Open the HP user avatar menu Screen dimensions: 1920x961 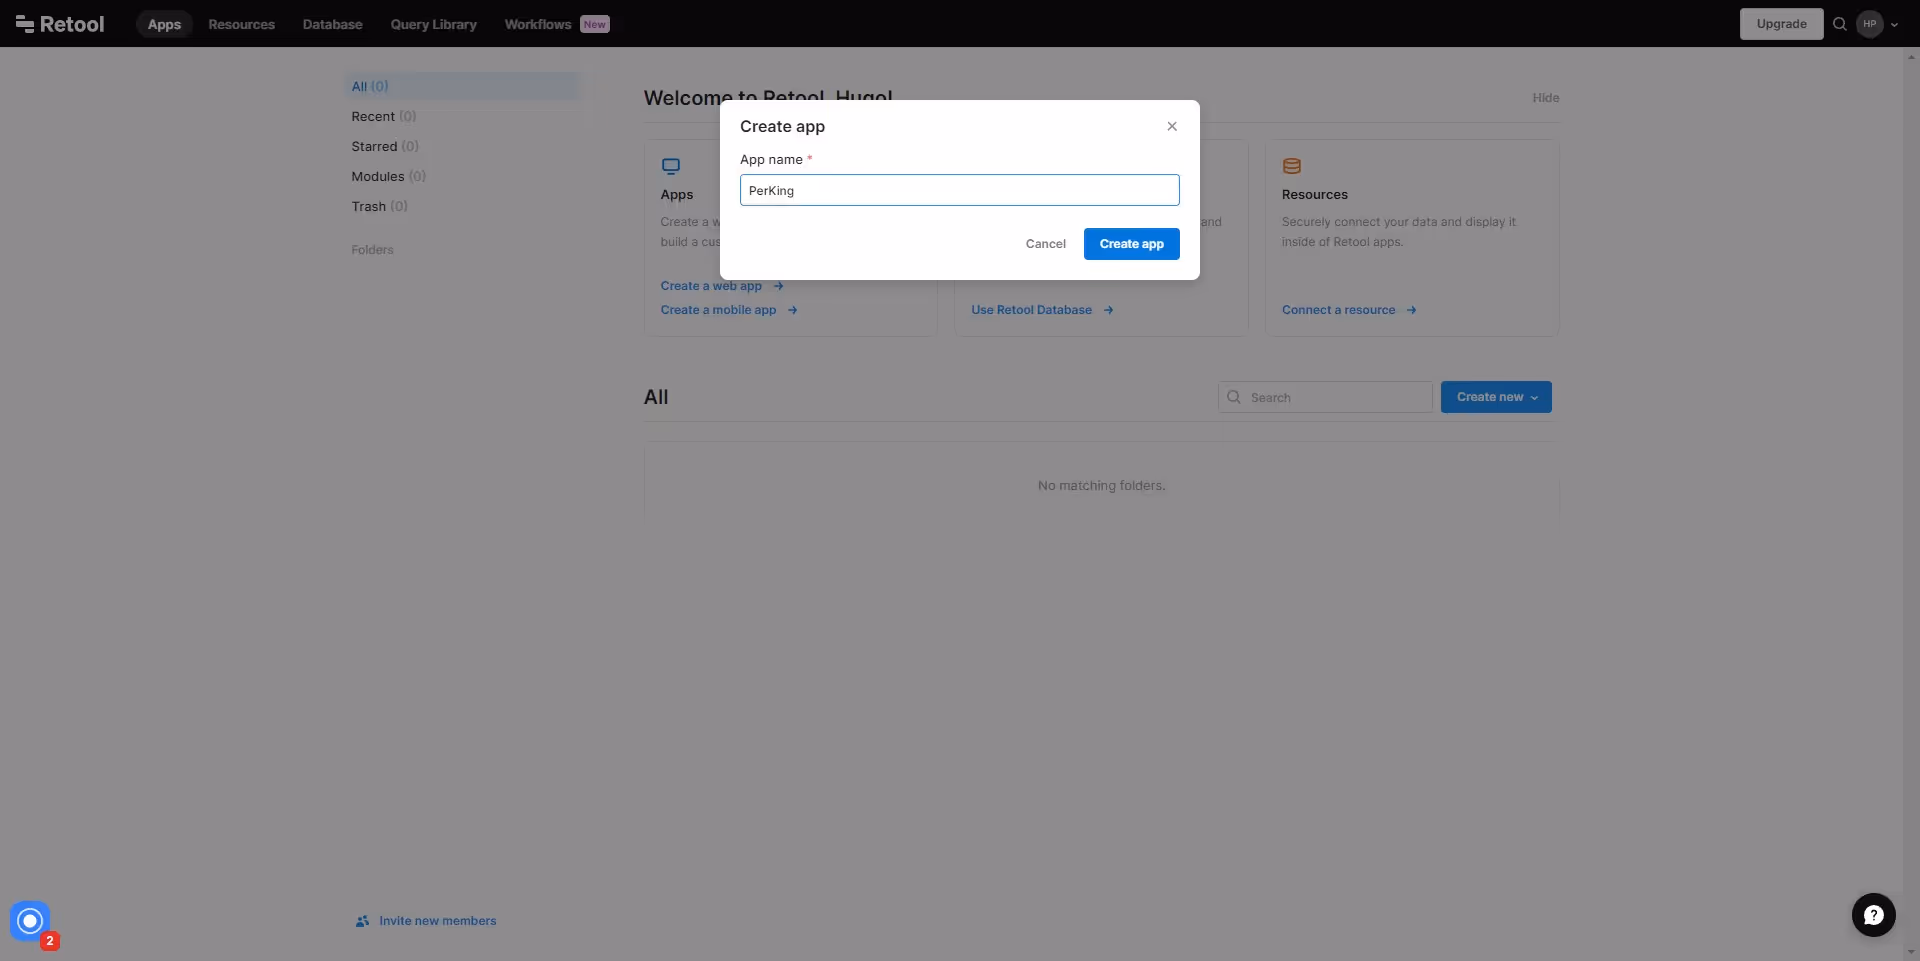pos(1869,24)
